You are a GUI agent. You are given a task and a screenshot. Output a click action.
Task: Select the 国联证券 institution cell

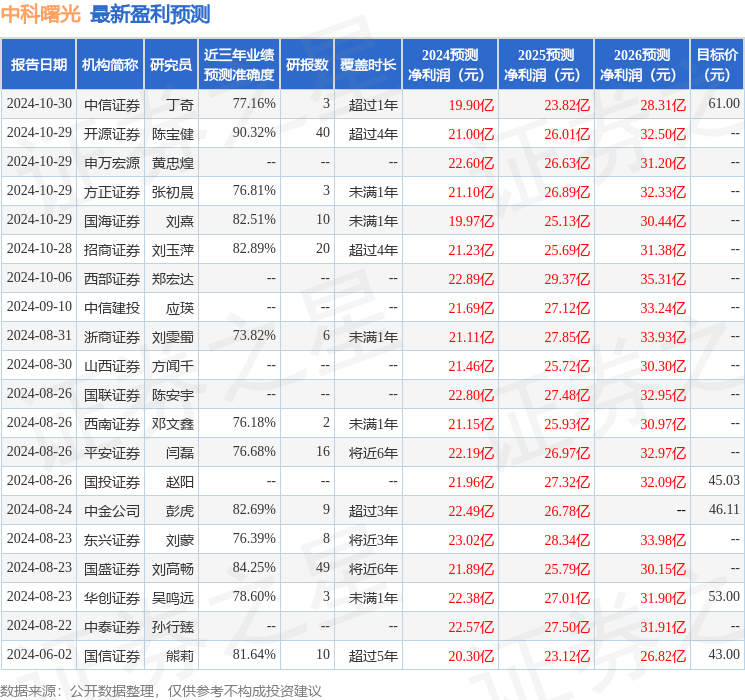tap(112, 395)
